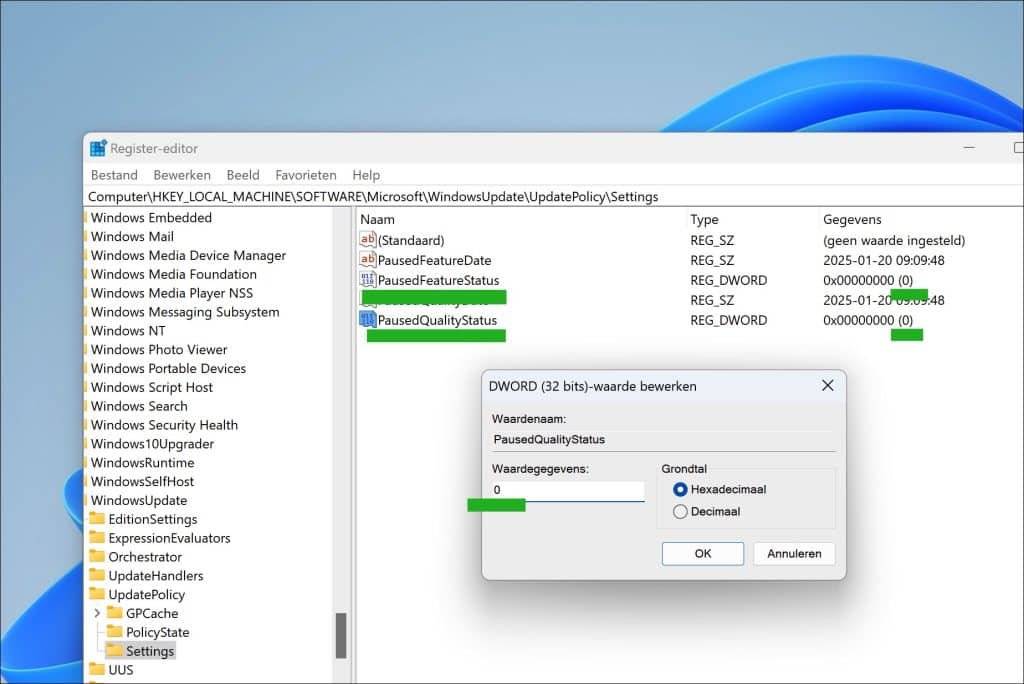Select the Windows10Upgrader key

pos(152,444)
